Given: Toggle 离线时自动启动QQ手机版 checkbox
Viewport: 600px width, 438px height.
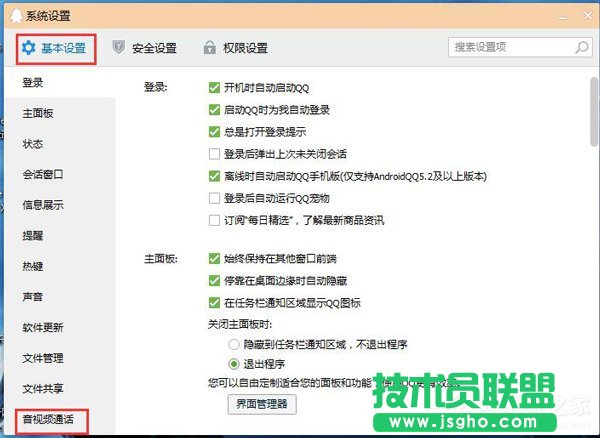Looking at the screenshot, I should (x=214, y=176).
